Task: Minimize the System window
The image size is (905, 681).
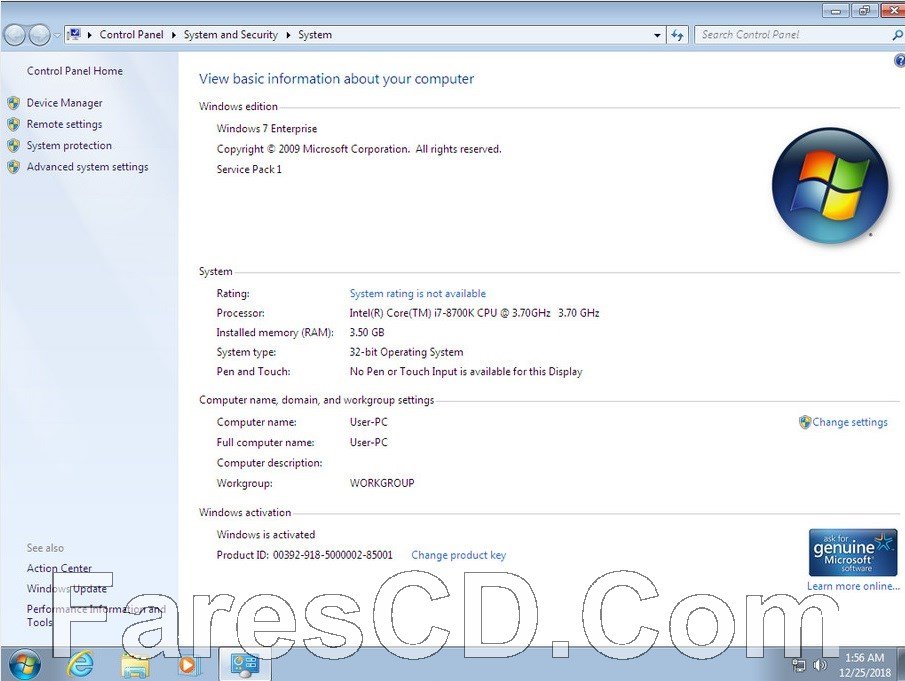Action: (x=835, y=10)
